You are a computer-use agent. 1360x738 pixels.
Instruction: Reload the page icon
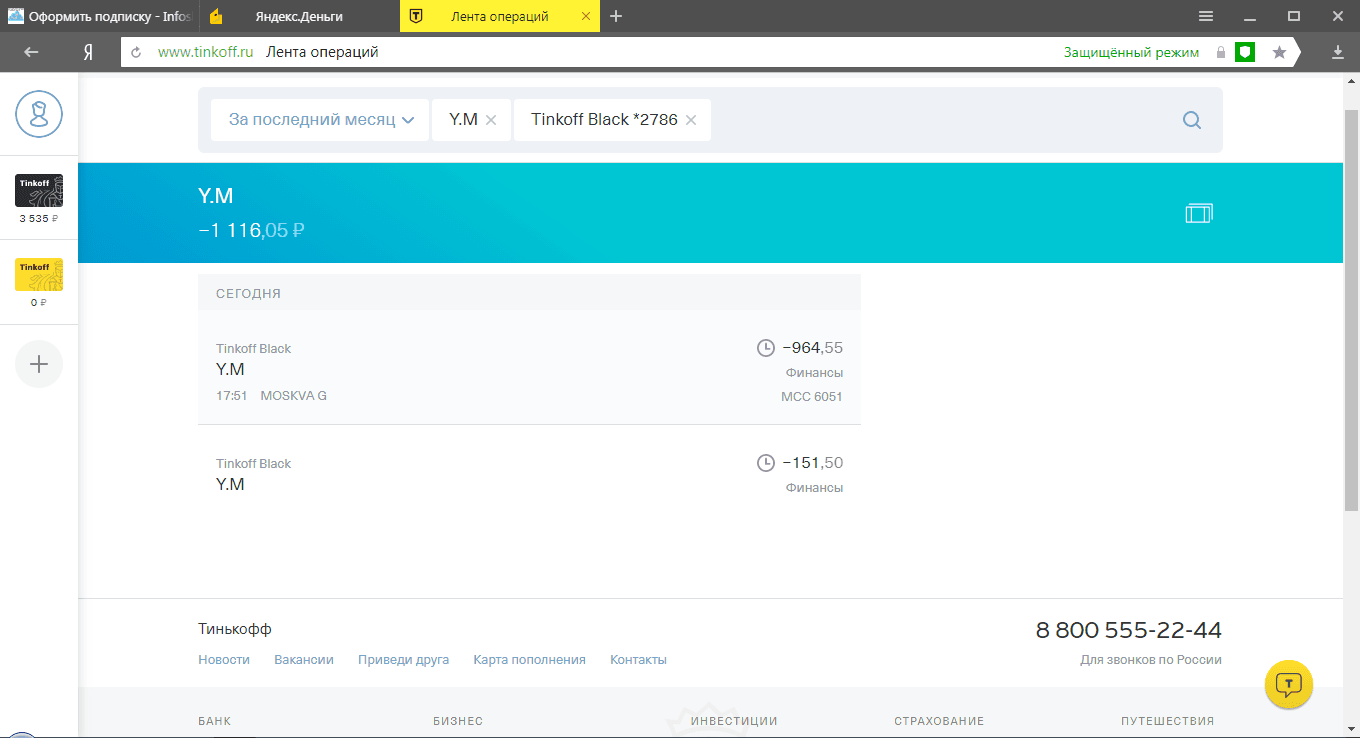(x=136, y=52)
